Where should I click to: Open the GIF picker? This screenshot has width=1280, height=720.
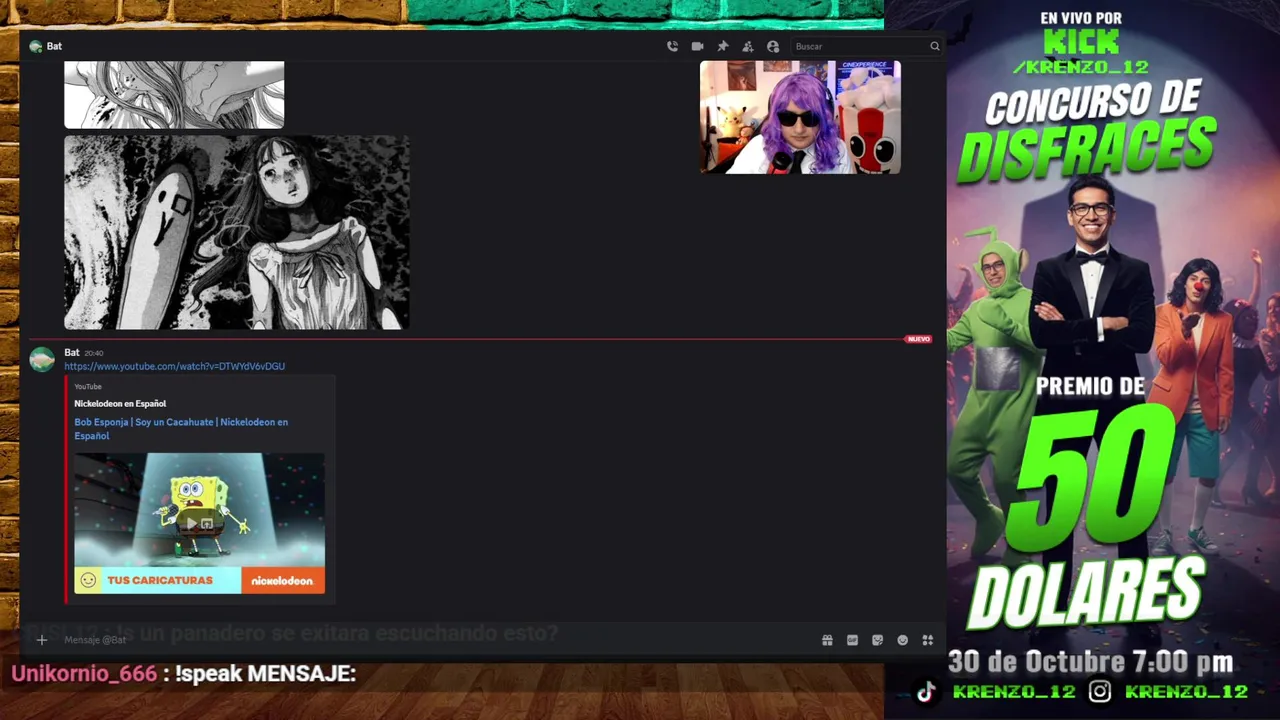852,640
